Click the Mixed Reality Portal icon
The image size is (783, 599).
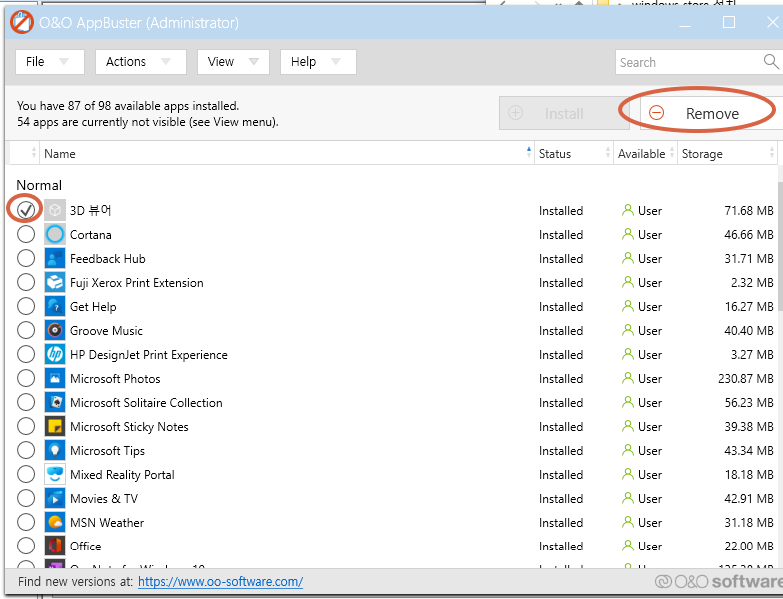pyautogui.click(x=55, y=474)
